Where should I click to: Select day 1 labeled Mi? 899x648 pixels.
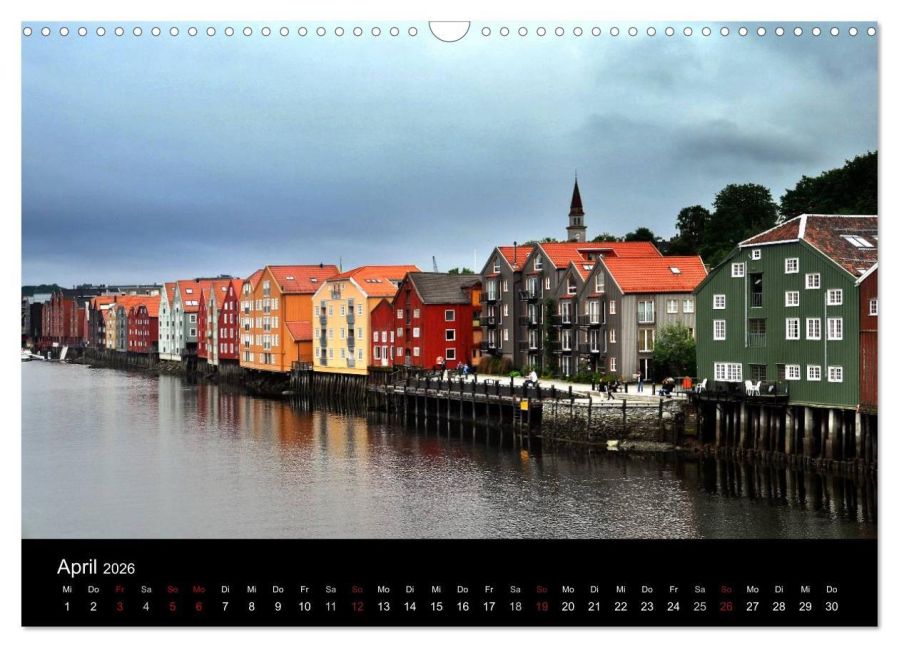pyautogui.click(x=67, y=606)
